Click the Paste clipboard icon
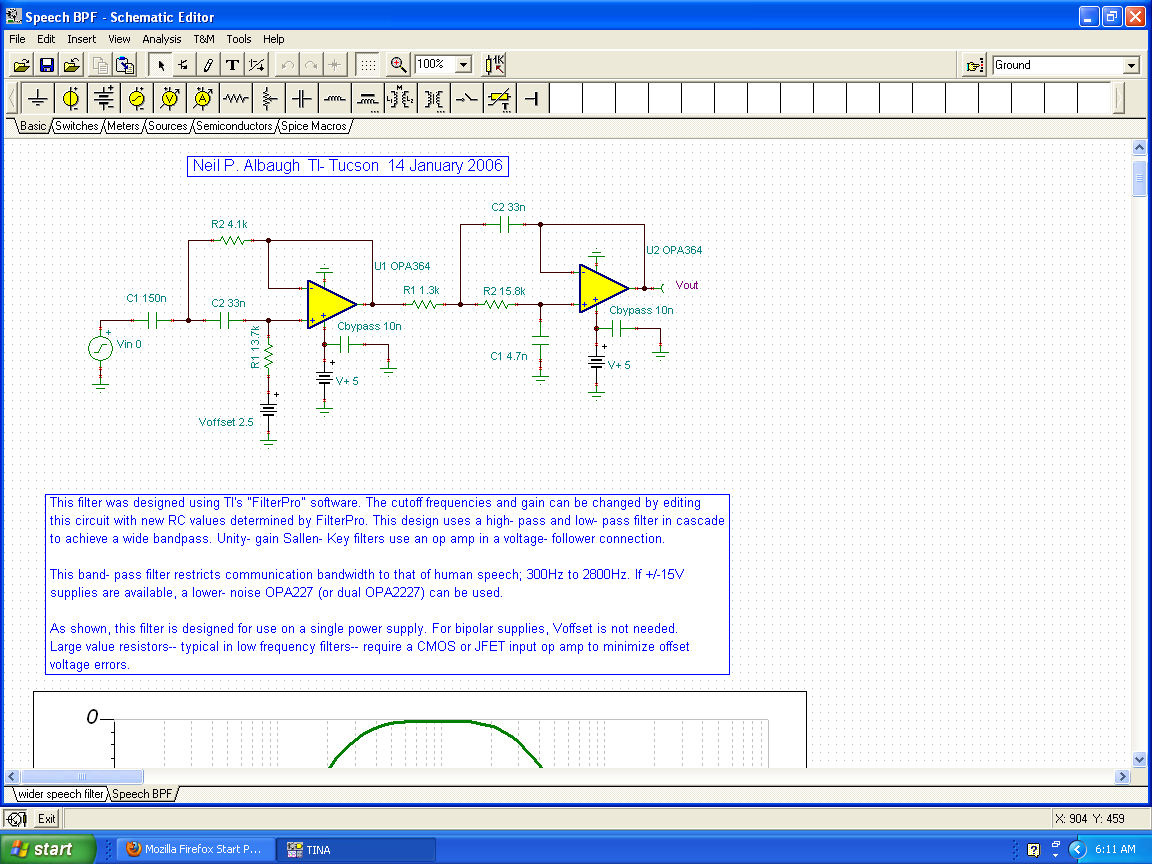Viewport: 1152px width, 864px height. (126, 65)
